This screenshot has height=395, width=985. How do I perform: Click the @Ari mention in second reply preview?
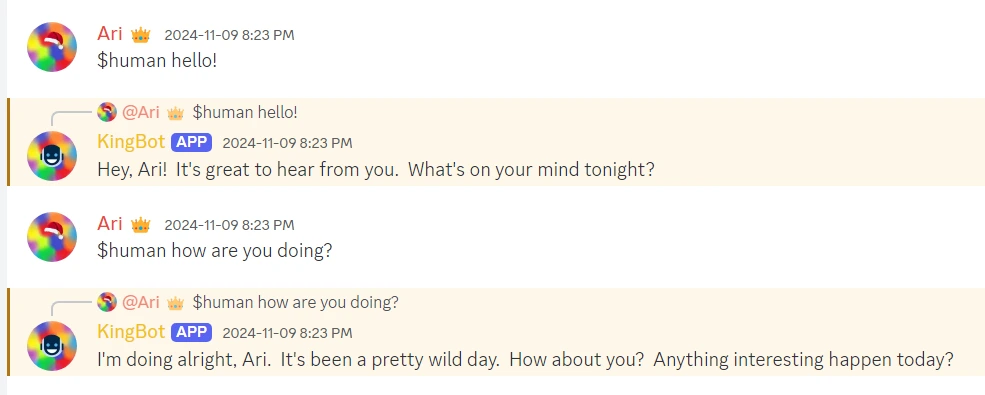pos(141,302)
